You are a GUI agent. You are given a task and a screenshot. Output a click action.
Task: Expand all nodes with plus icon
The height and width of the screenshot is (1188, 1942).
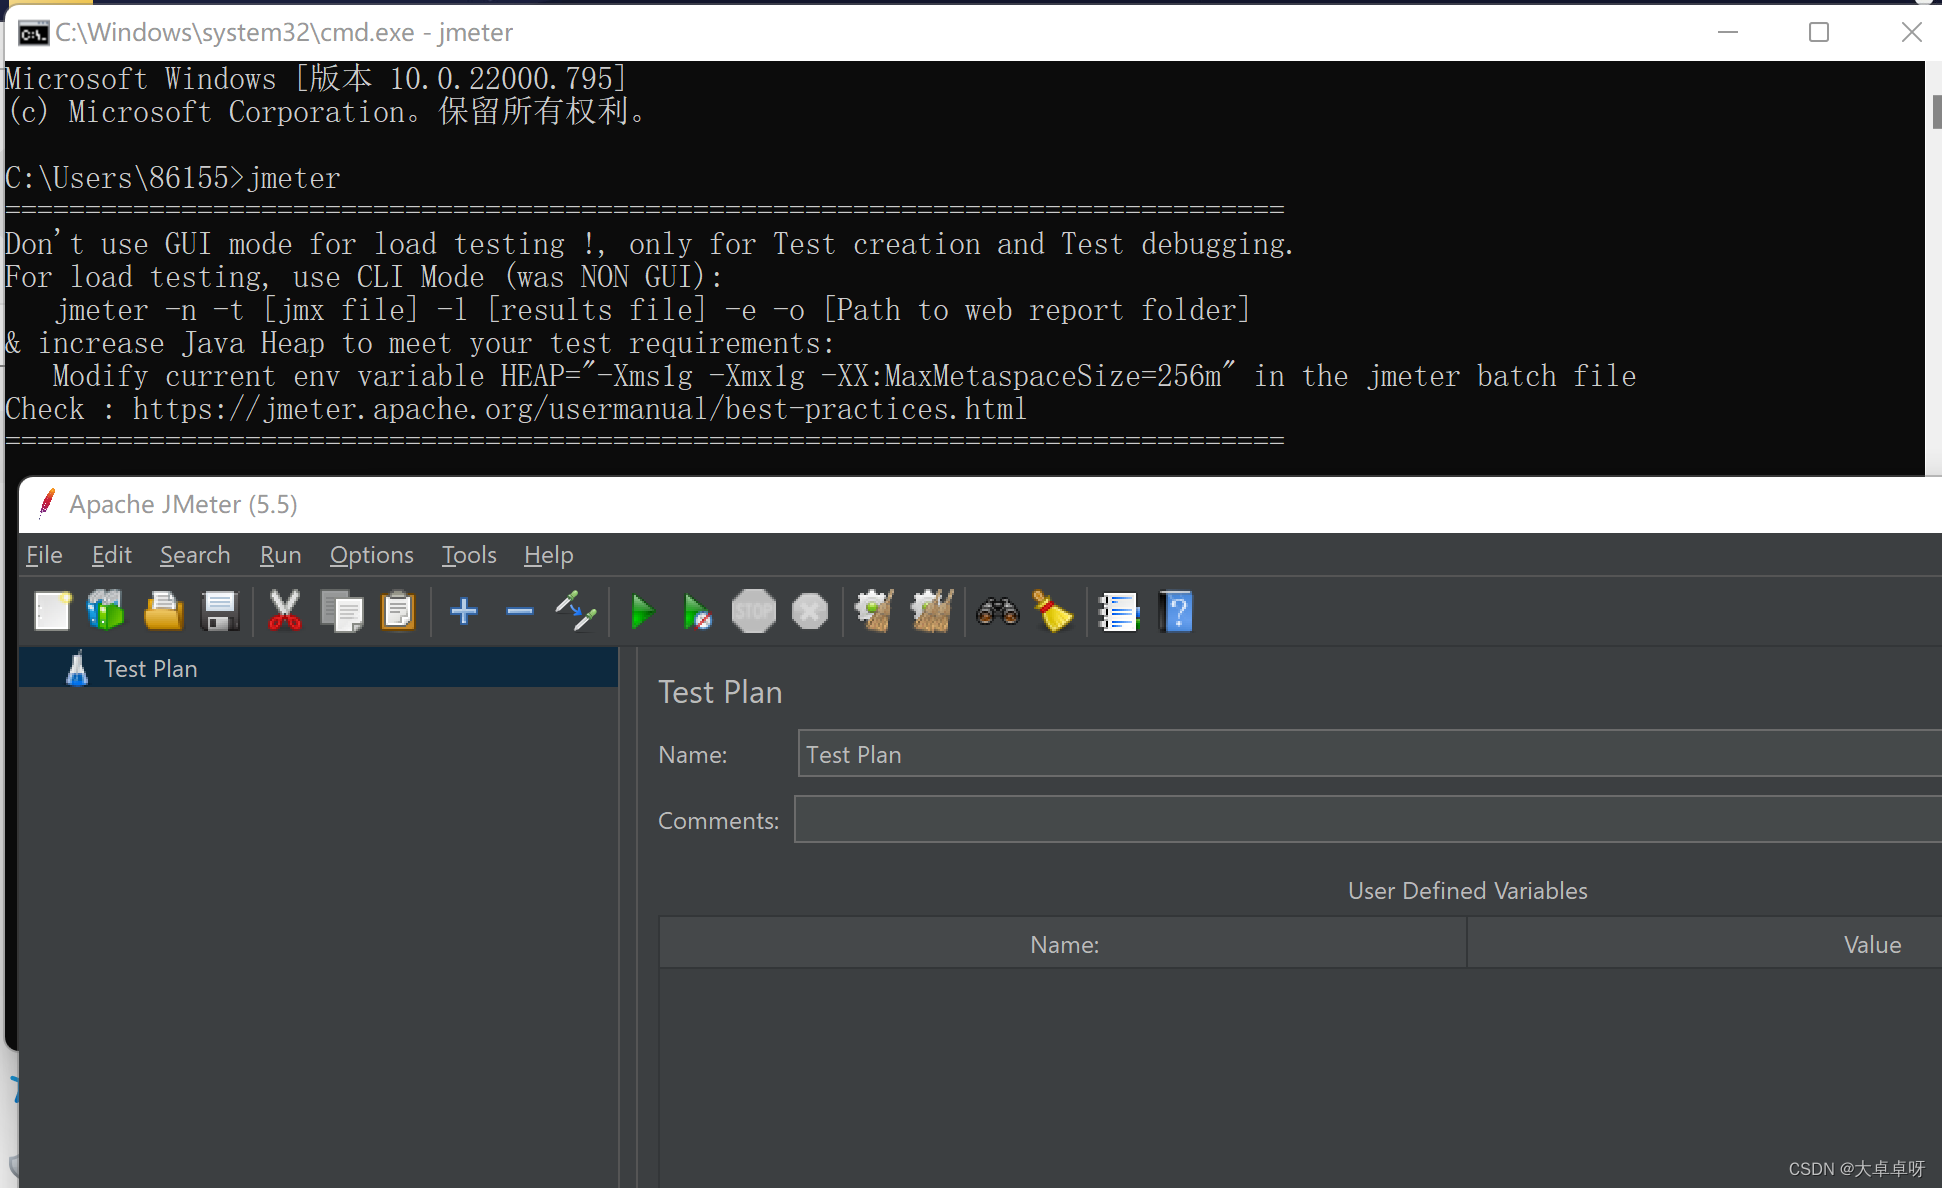click(x=463, y=611)
